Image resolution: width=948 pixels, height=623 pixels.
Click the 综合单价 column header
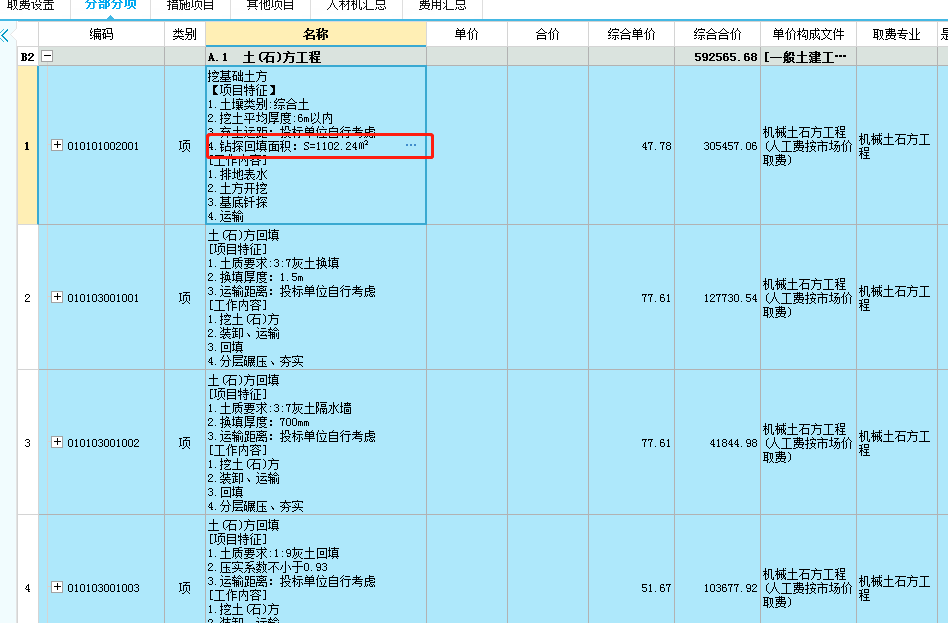pyautogui.click(x=631, y=34)
